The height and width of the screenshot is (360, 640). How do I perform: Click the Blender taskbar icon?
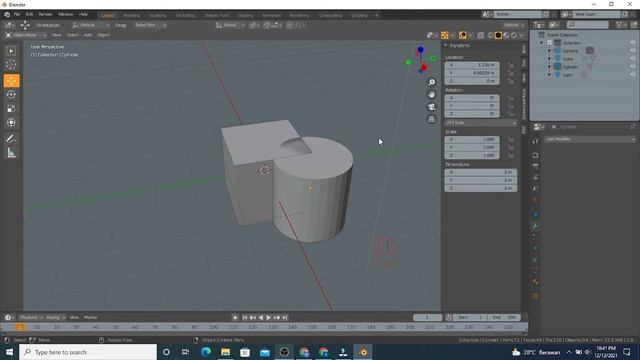tap(363, 352)
